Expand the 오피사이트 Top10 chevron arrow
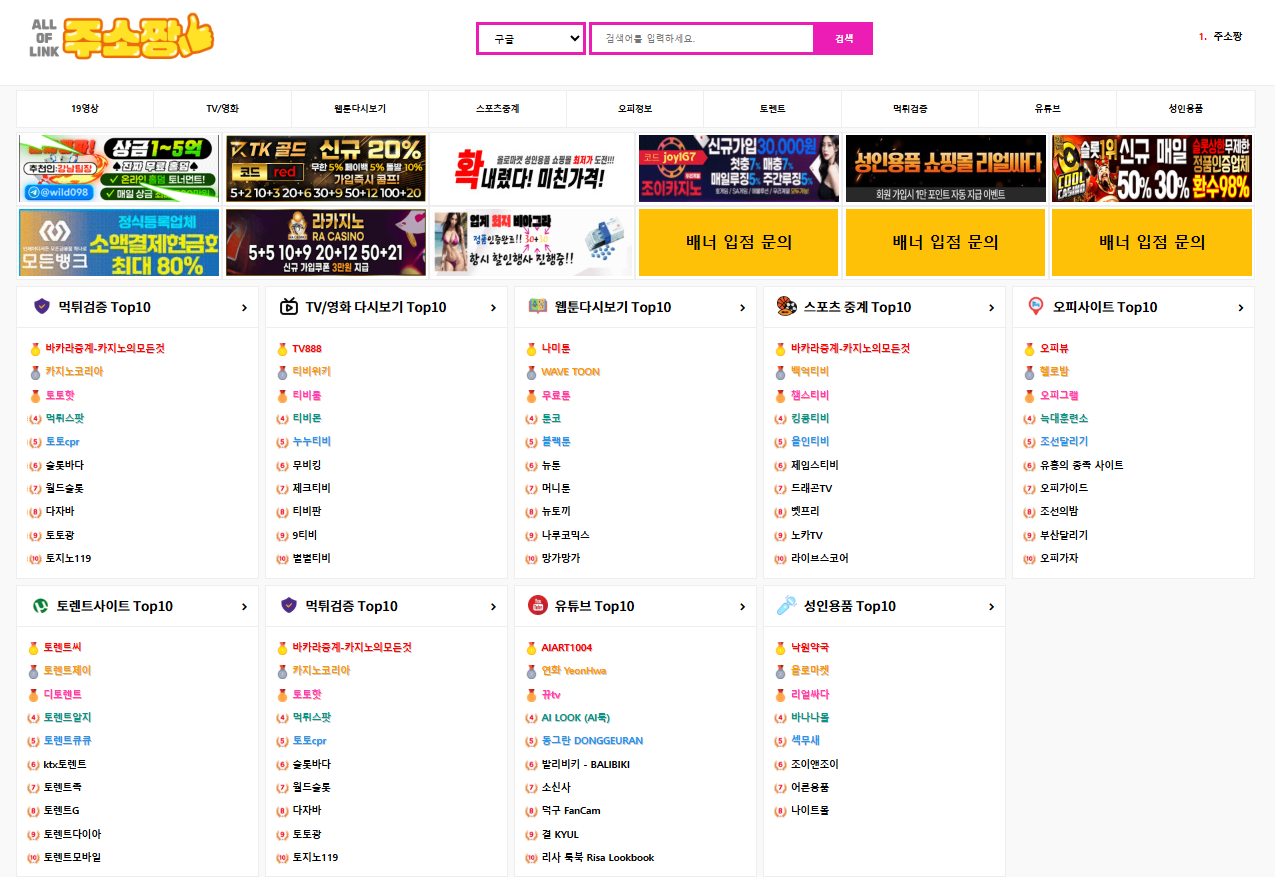 1241,308
